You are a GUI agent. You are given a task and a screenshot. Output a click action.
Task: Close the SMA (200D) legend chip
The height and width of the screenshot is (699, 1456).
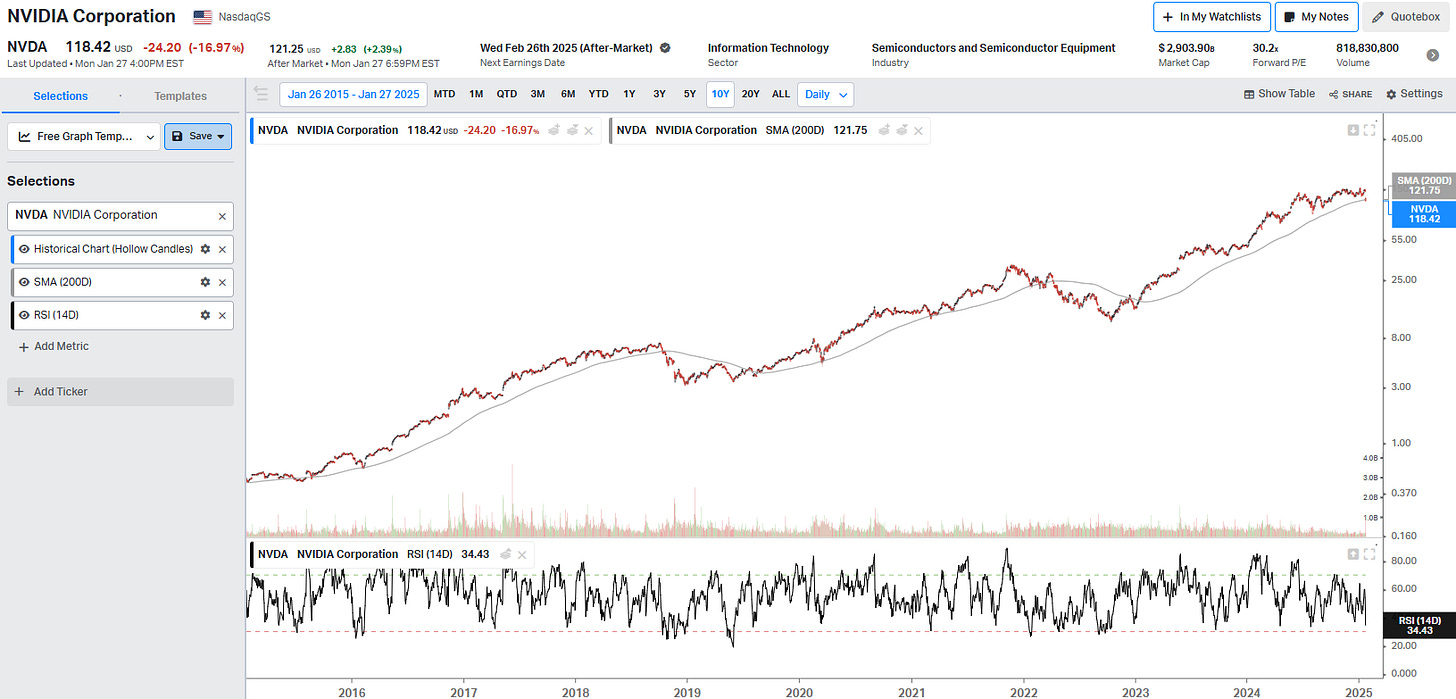pos(918,130)
